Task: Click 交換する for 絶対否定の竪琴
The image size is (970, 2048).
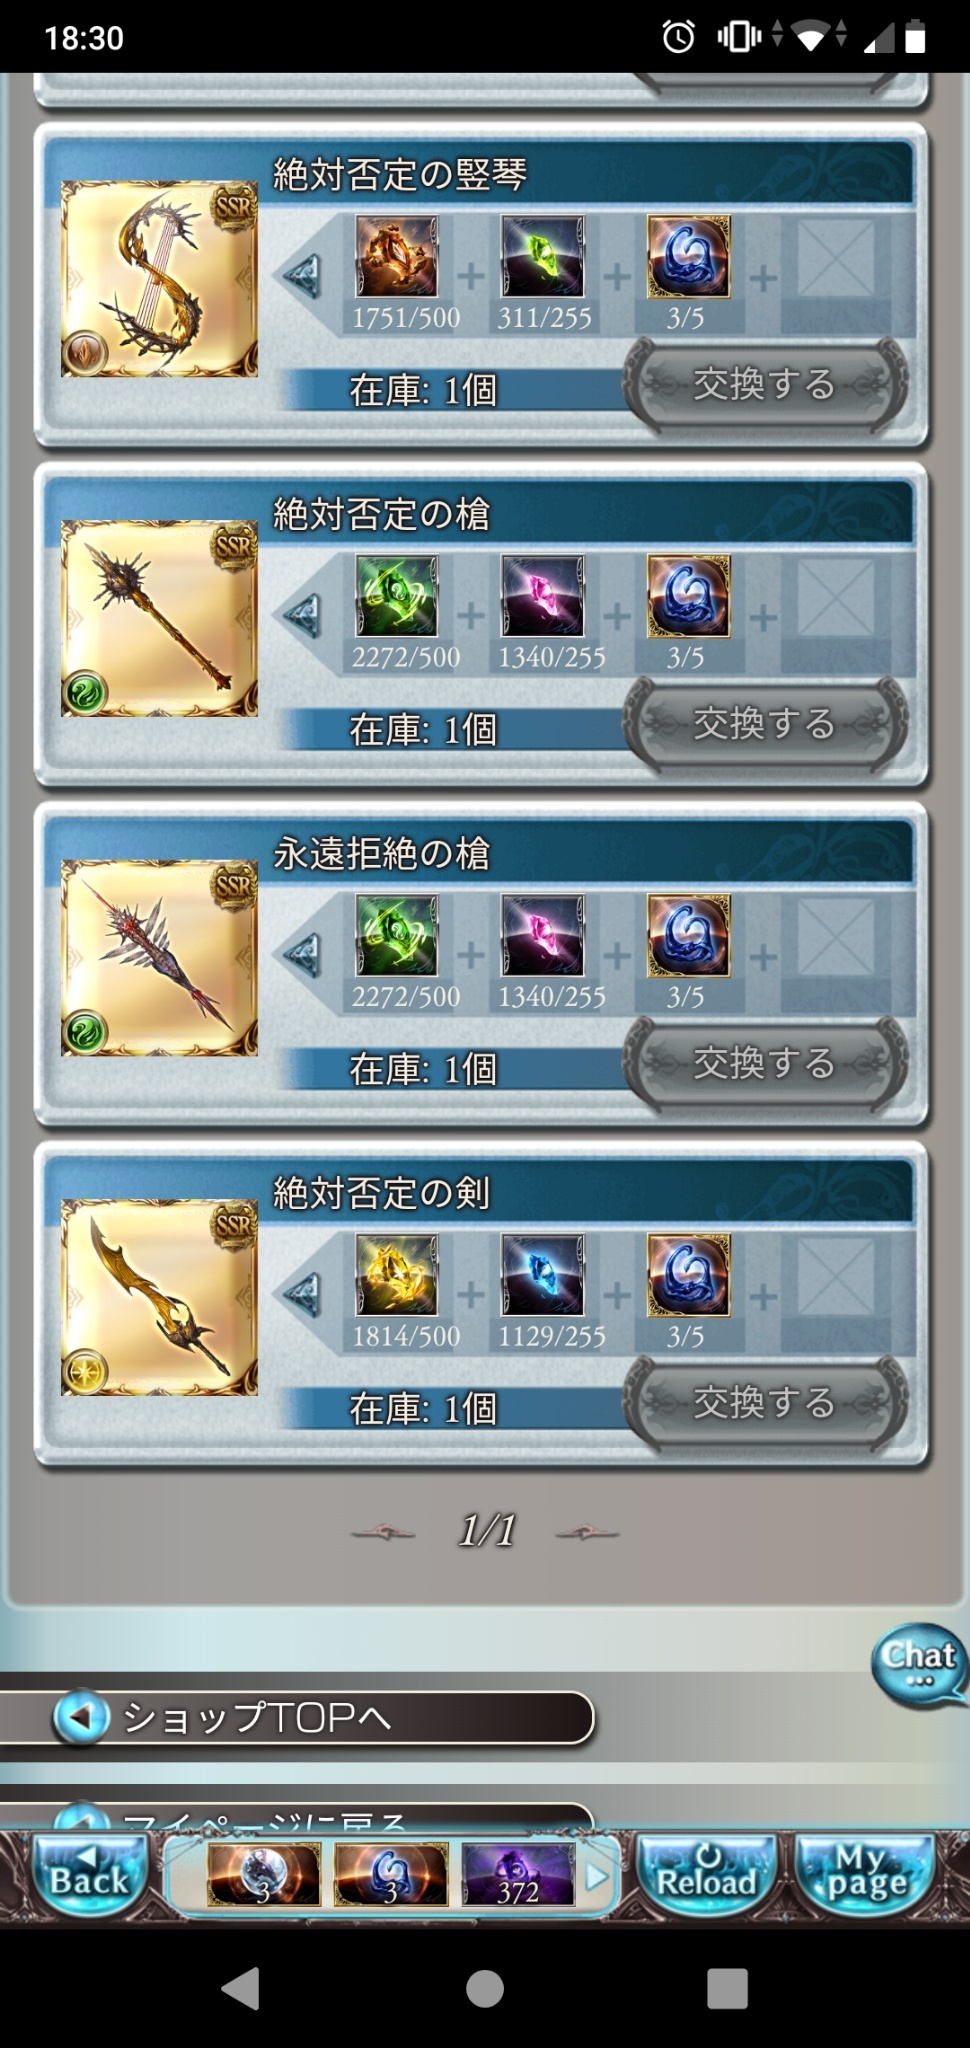Action: click(x=765, y=384)
